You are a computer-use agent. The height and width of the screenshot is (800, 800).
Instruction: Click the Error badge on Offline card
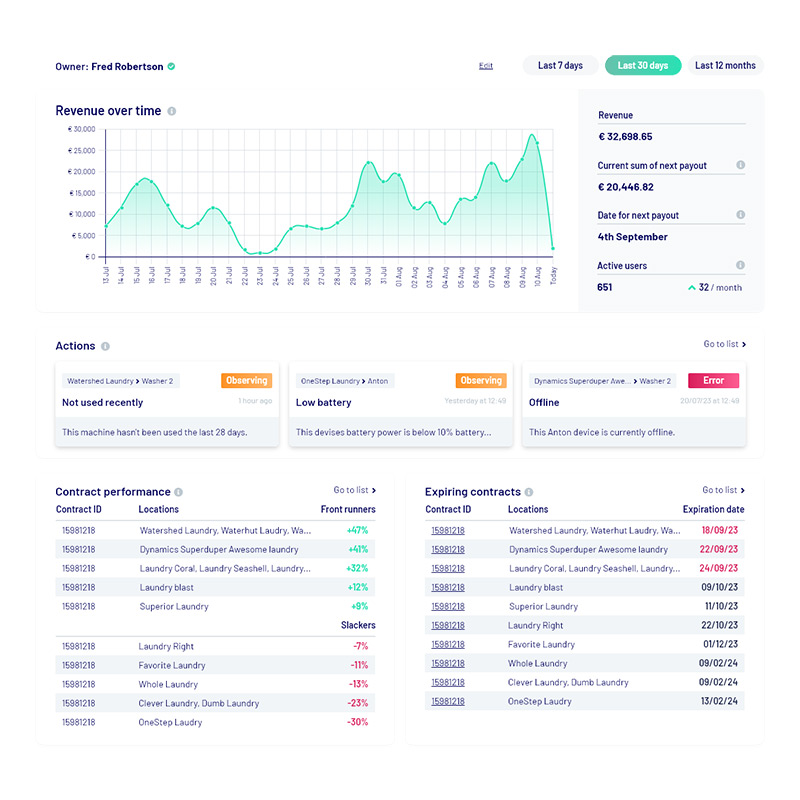point(713,381)
